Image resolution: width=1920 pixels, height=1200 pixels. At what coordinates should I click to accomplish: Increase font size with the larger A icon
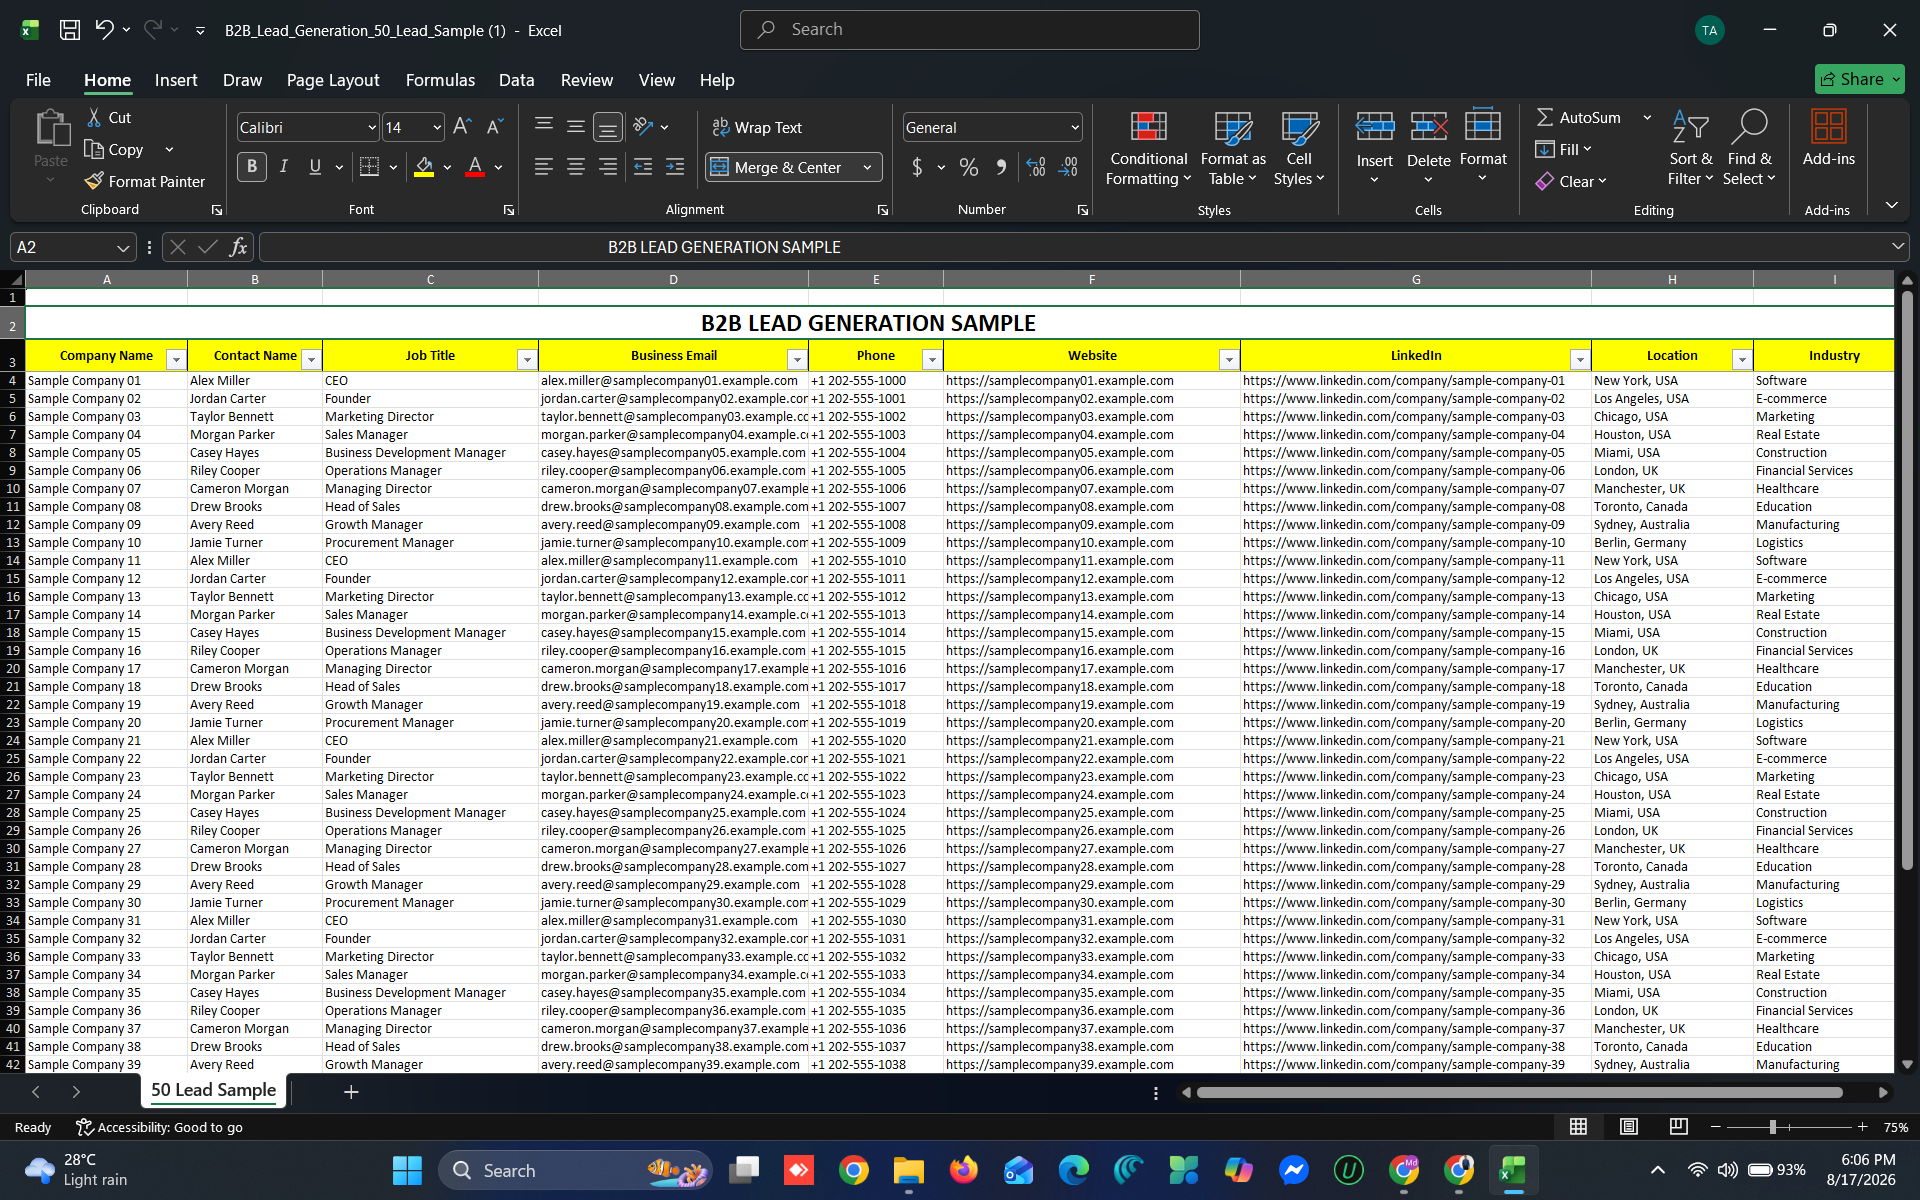462,127
